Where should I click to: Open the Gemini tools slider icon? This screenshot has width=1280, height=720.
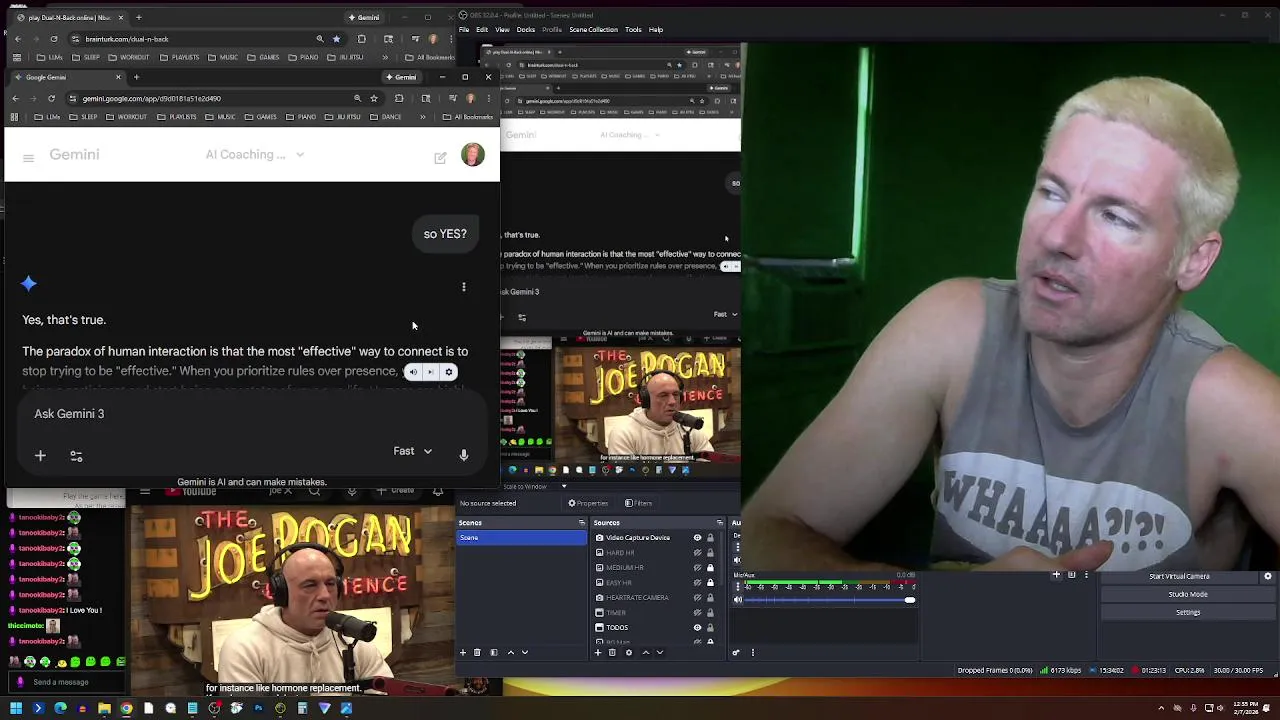click(76, 456)
